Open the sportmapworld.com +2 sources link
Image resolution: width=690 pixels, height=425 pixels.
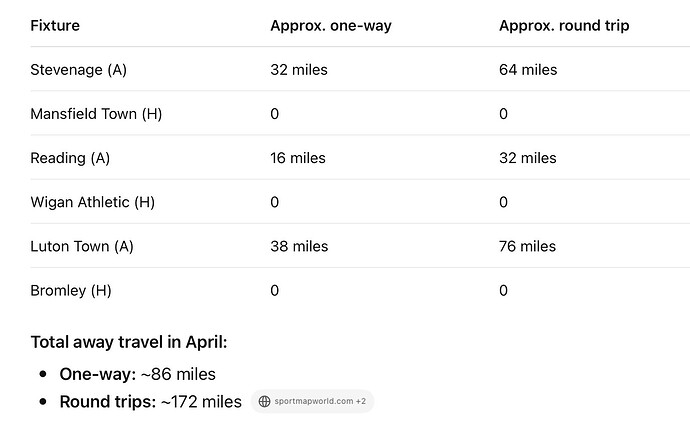coord(312,401)
